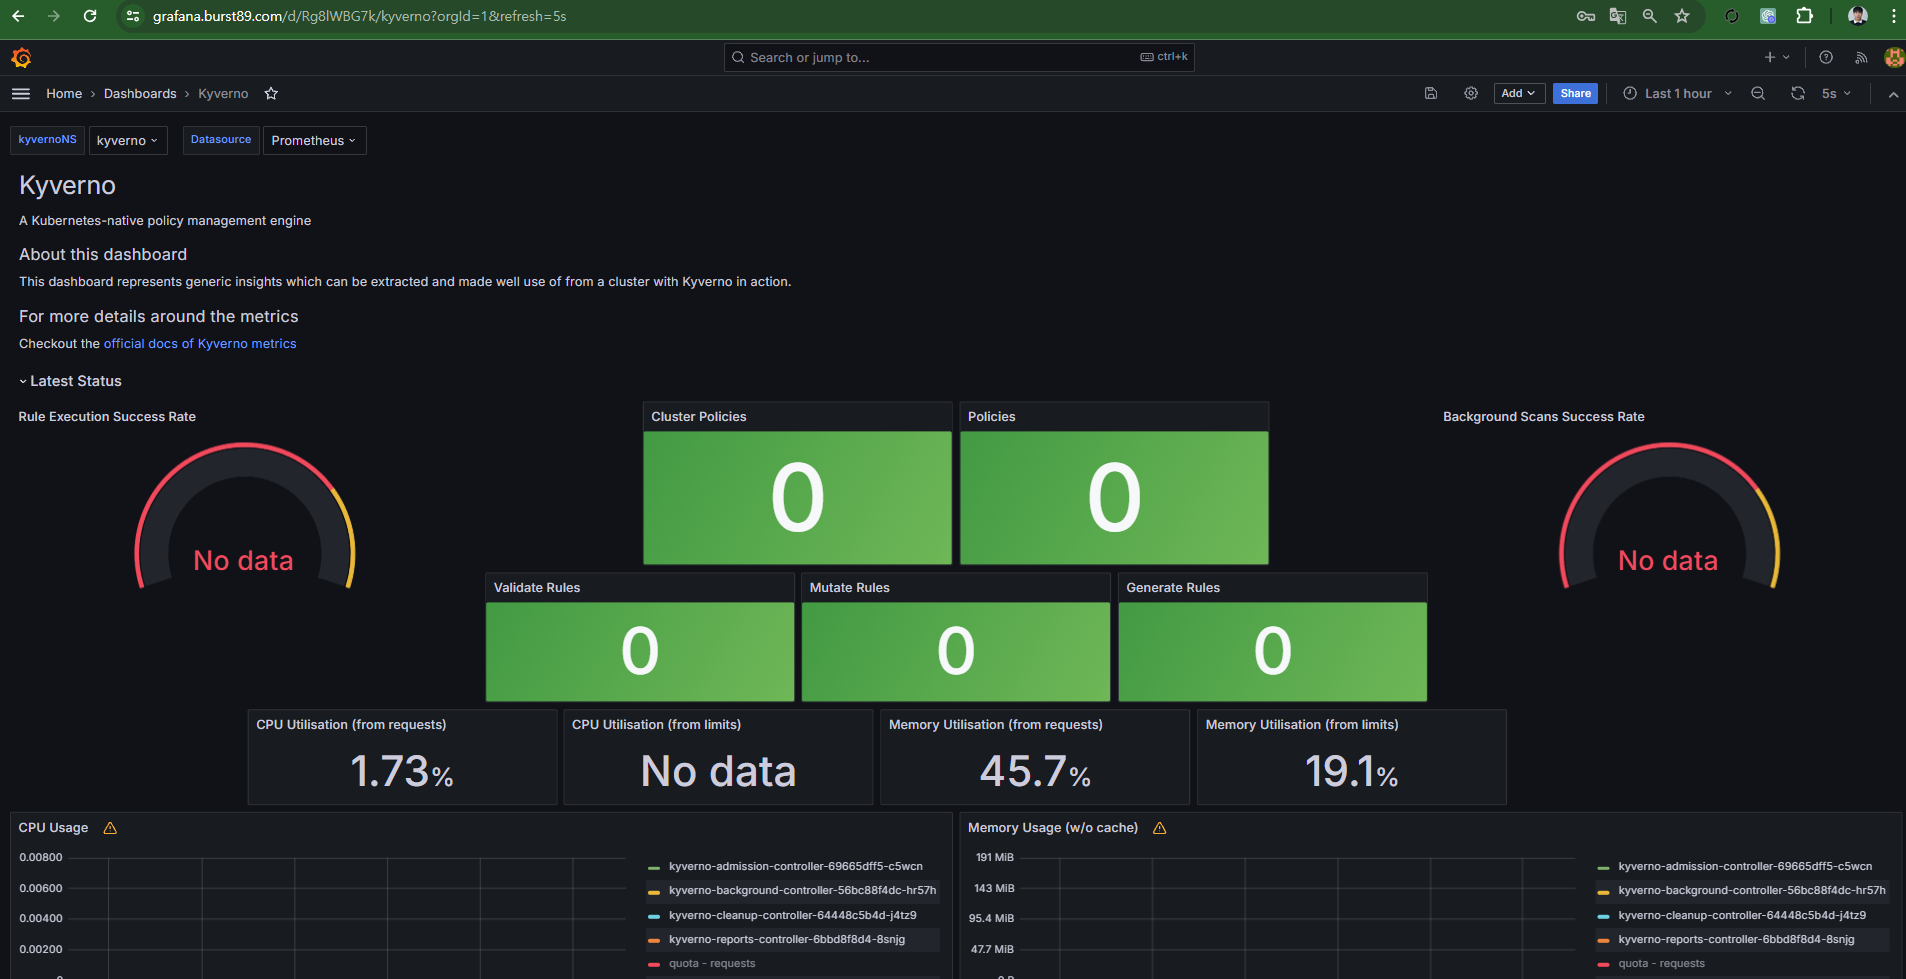Click the translate page icon
The width and height of the screenshot is (1906, 979).
point(1618,16)
